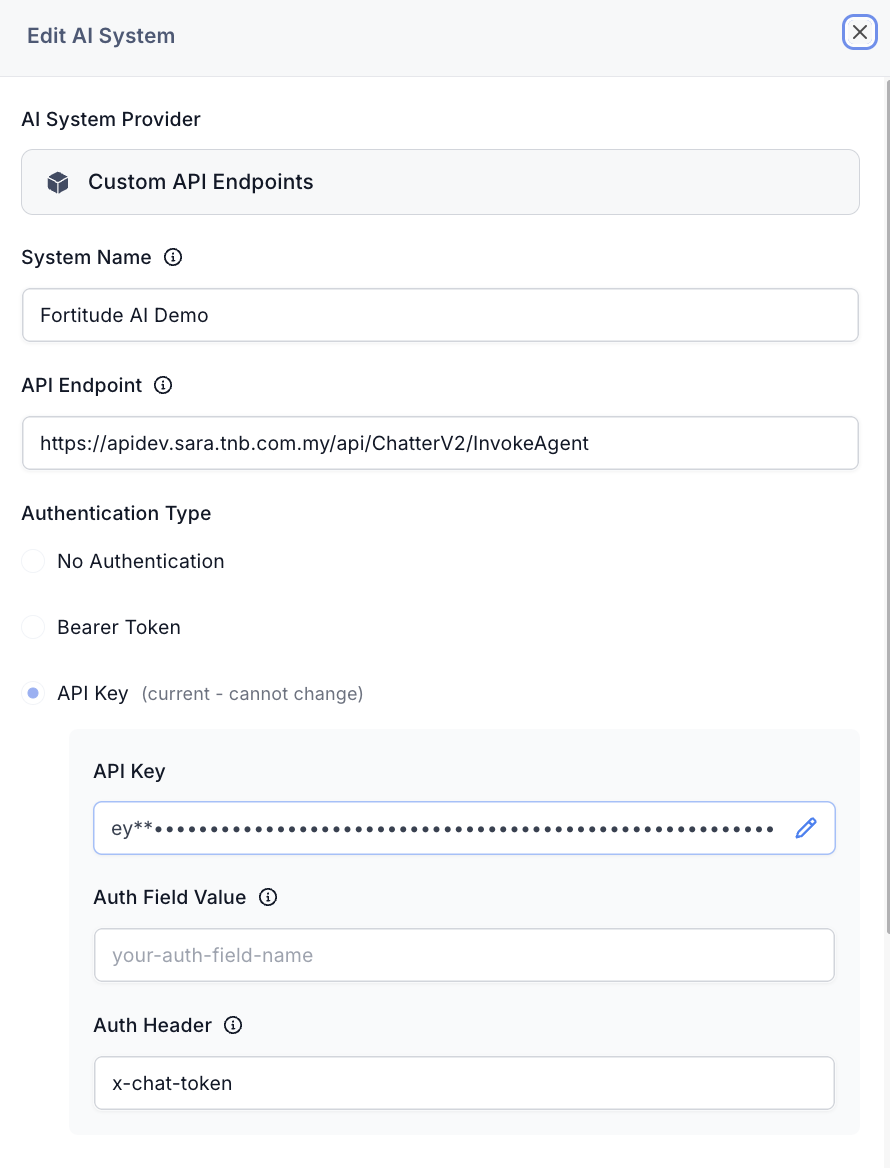Image resolution: width=890 pixels, height=1168 pixels.
Task: Open the API Endpoint info icon
Action: click(x=163, y=385)
